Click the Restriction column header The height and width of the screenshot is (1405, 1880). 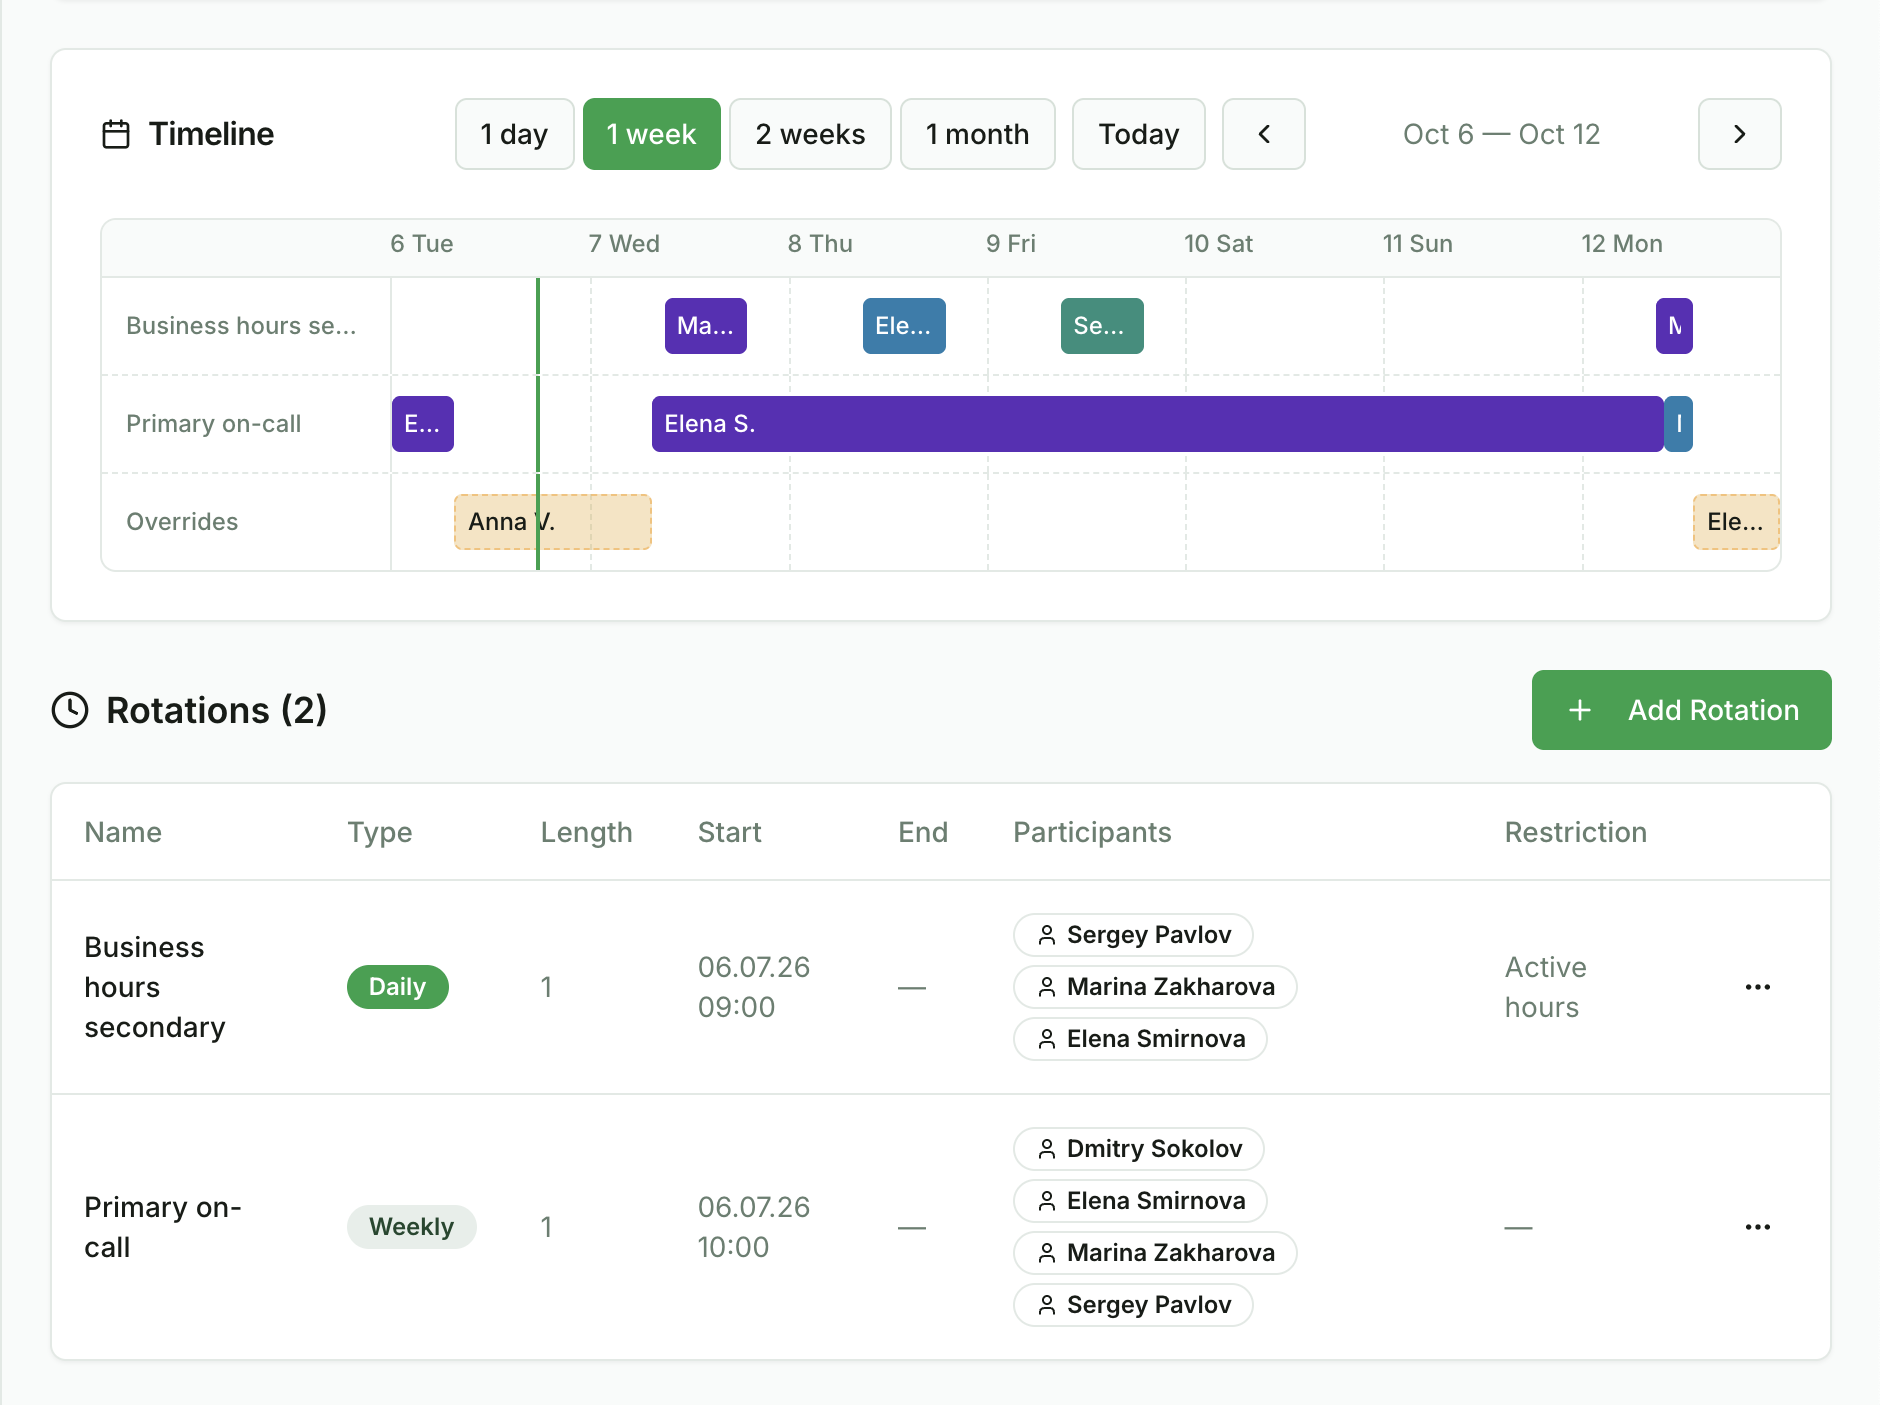1575,832
